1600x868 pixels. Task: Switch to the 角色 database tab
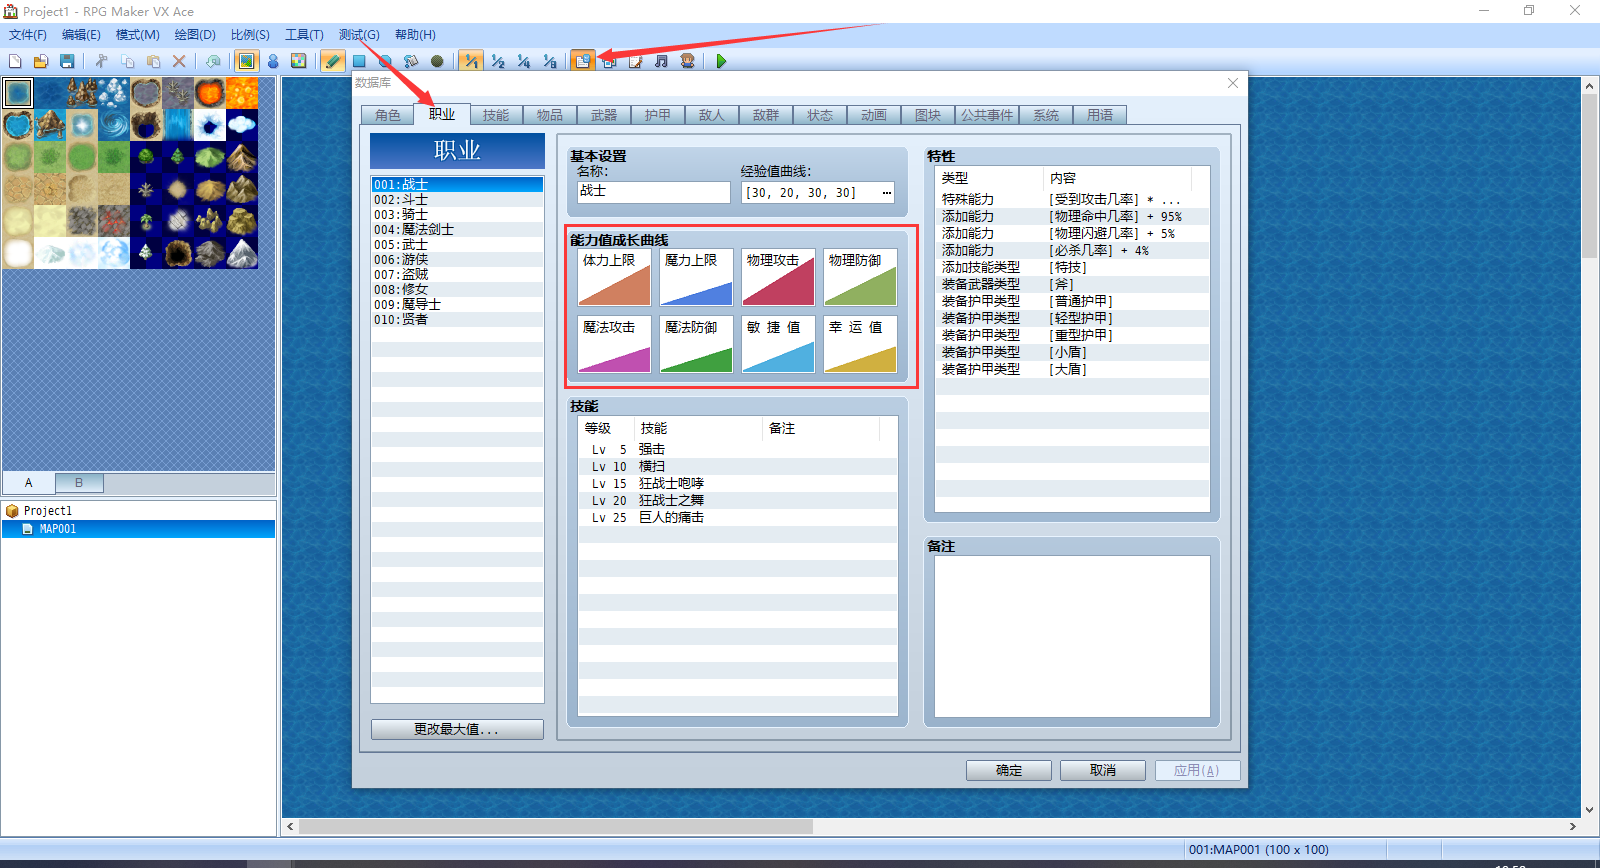(388, 115)
